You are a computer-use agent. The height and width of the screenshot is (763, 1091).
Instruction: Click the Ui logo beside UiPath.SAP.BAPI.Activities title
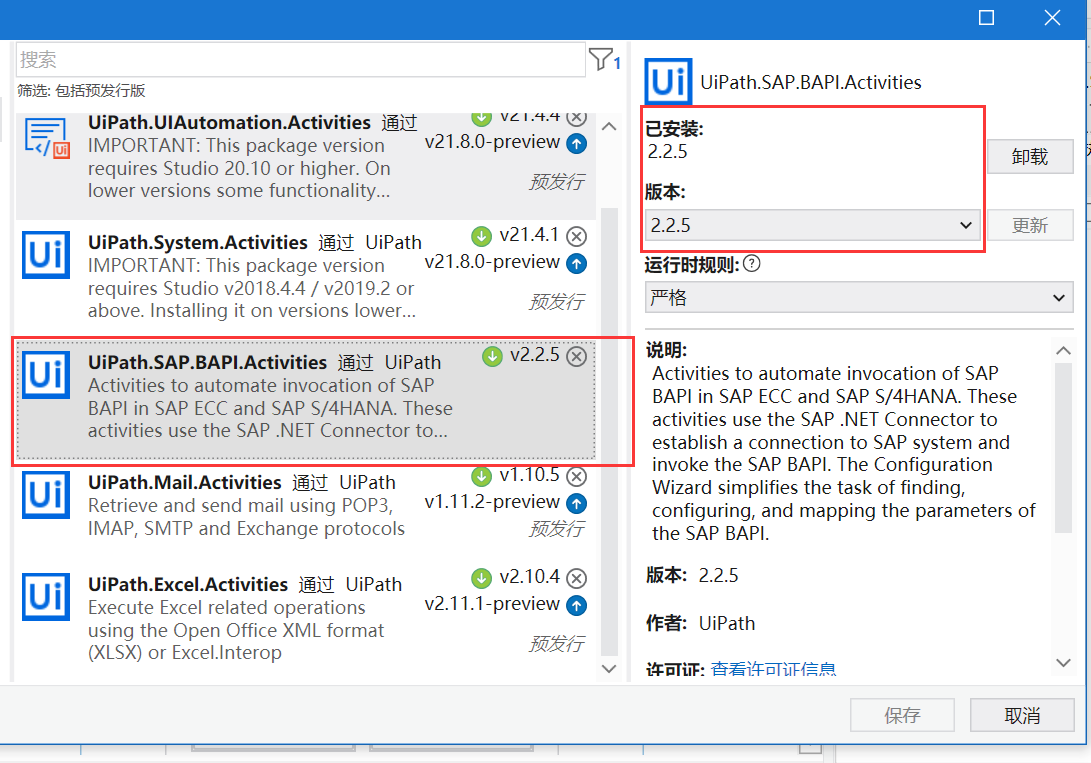click(x=667, y=82)
